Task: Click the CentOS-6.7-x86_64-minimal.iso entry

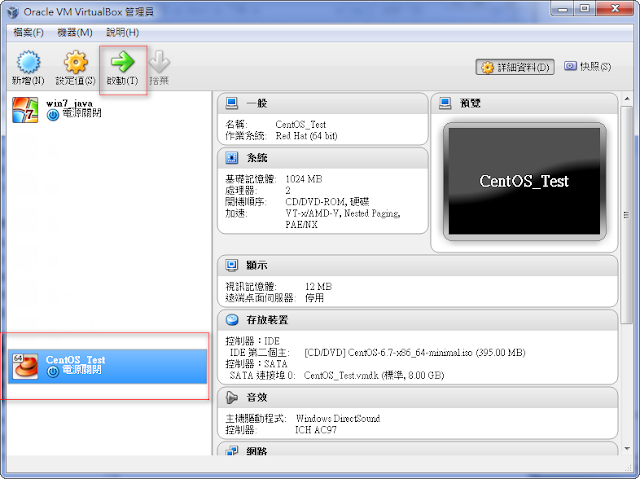Action: (415, 353)
